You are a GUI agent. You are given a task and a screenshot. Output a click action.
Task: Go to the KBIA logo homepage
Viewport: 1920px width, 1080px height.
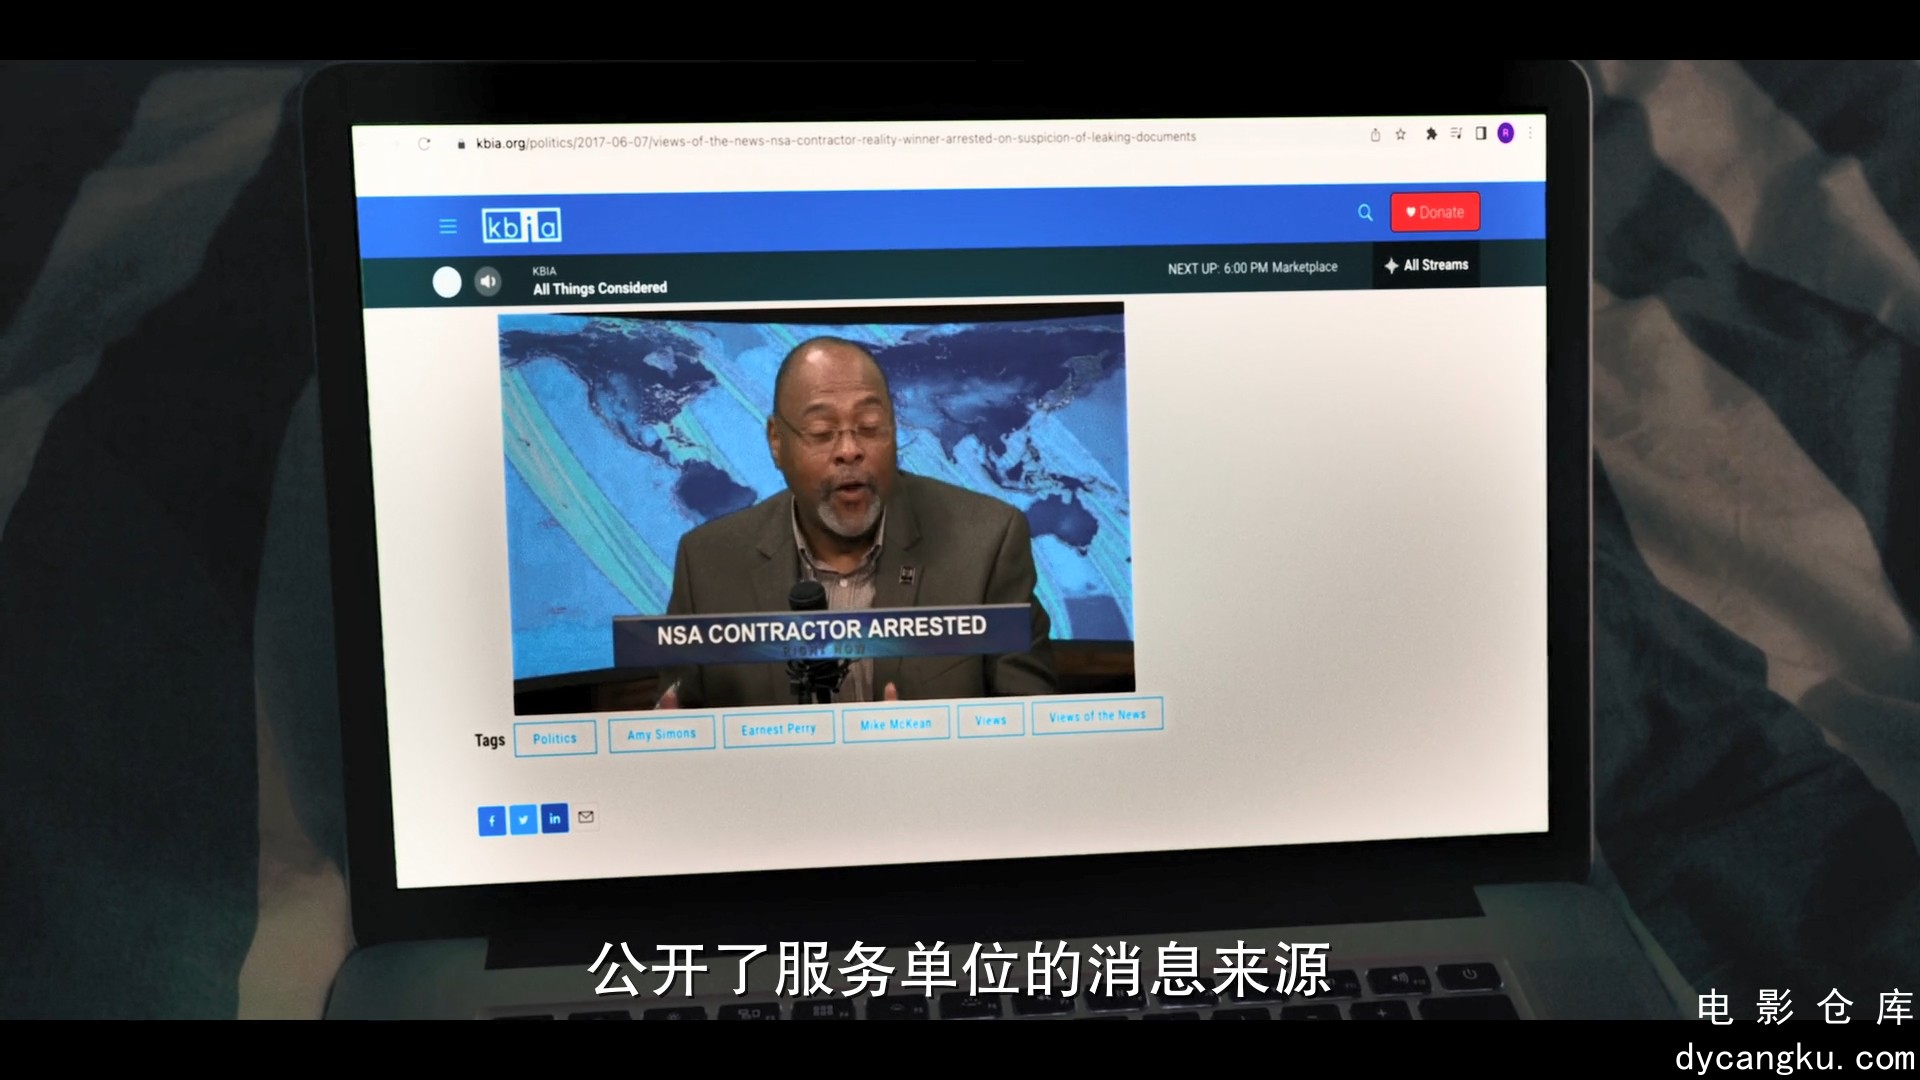[521, 226]
